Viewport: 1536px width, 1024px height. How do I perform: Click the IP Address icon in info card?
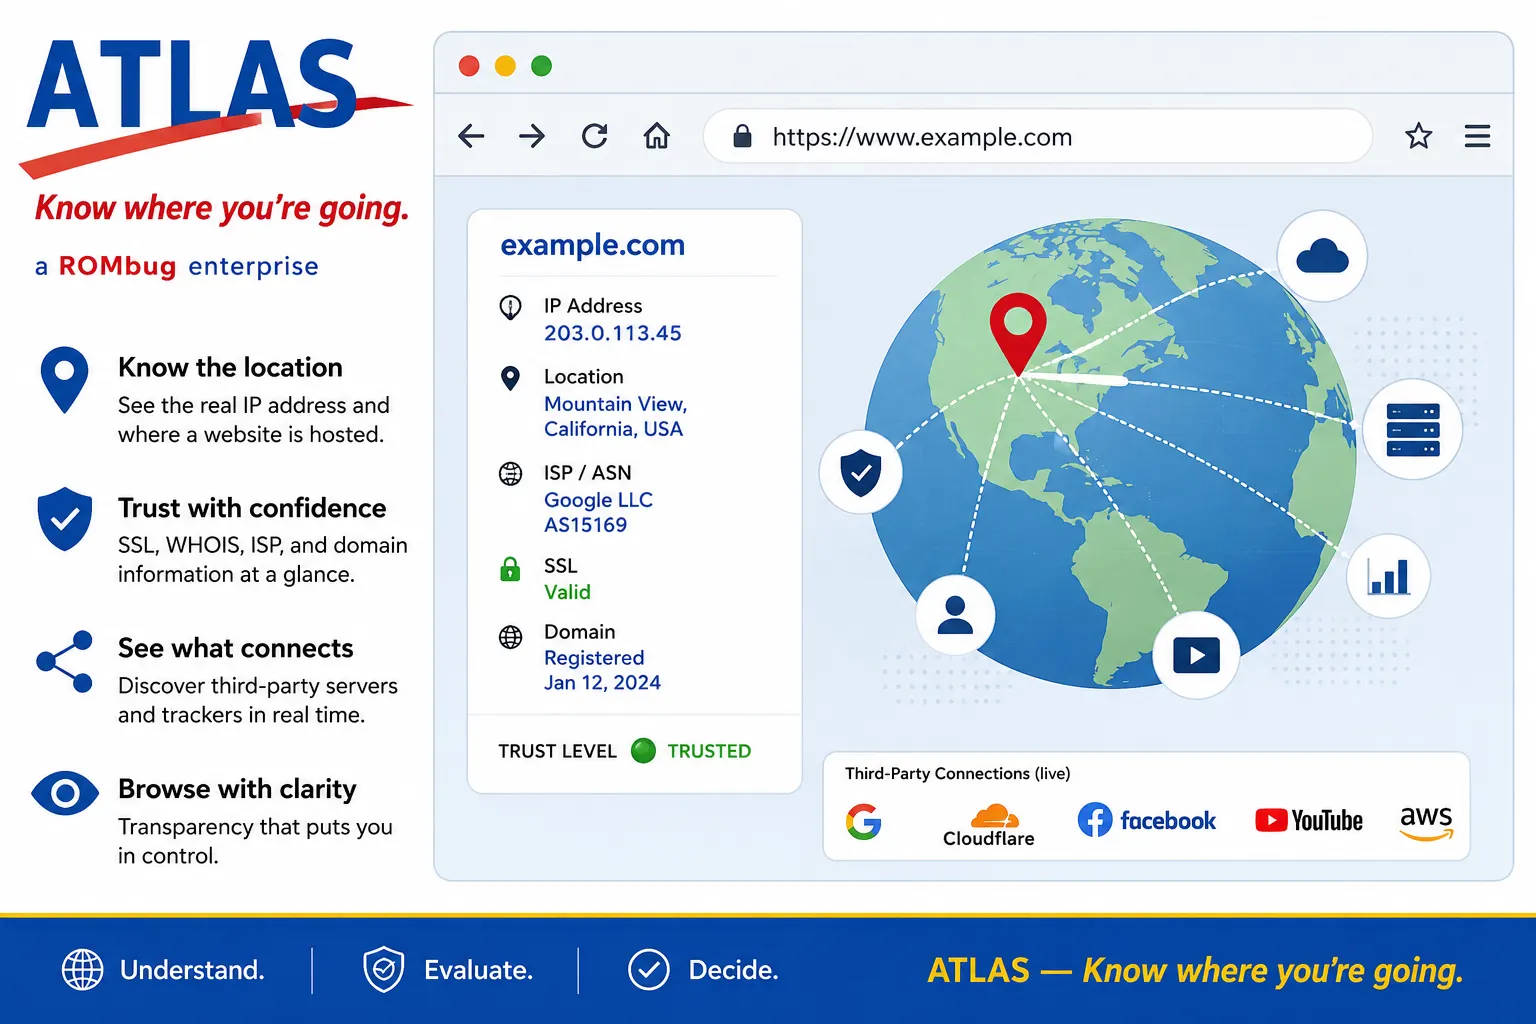tap(510, 307)
